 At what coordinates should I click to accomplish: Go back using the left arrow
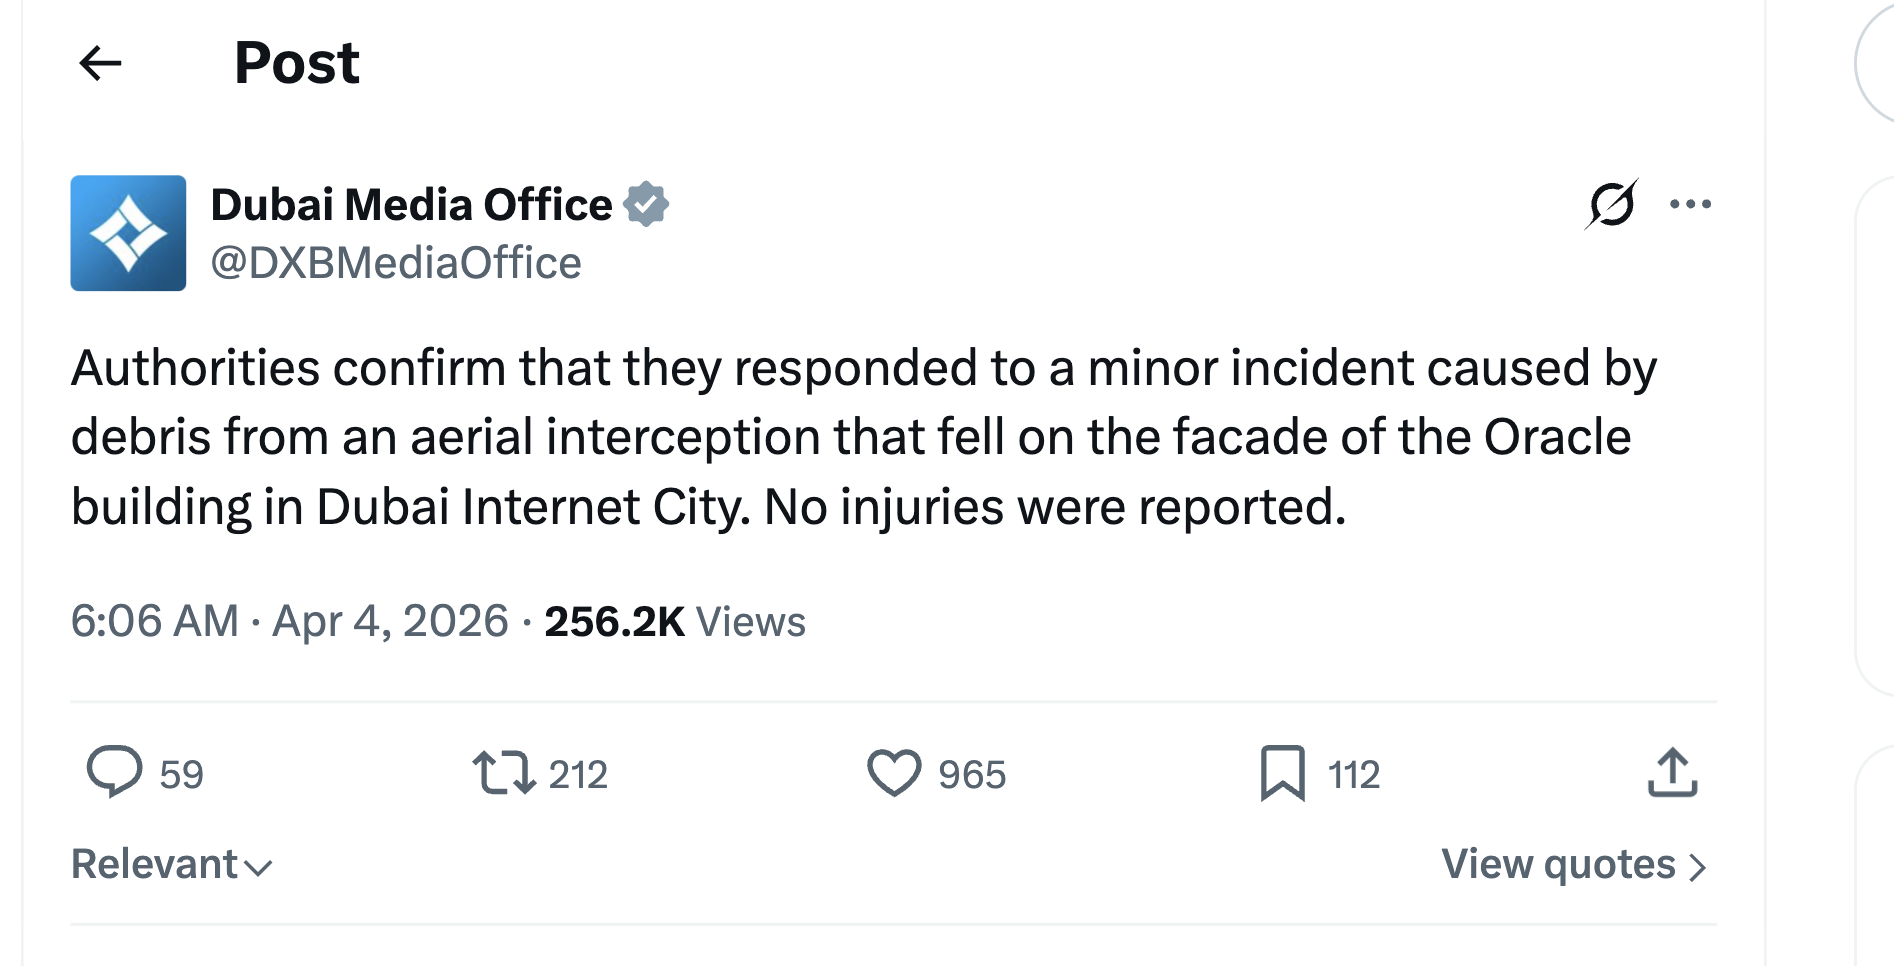(x=100, y=63)
